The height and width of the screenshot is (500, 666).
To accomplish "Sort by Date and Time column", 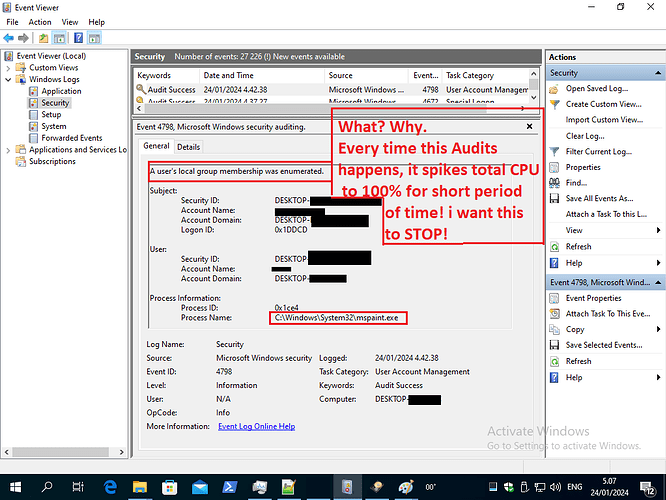I will pyautogui.click(x=262, y=76).
